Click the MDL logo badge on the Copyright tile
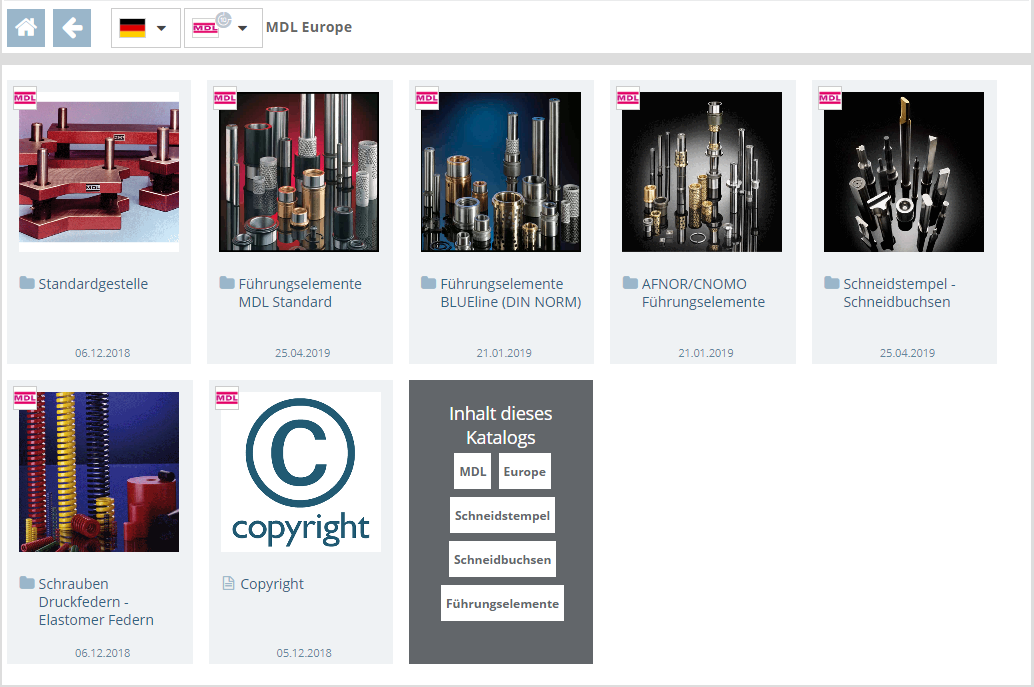The width and height of the screenshot is (1034, 687). [227, 398]
